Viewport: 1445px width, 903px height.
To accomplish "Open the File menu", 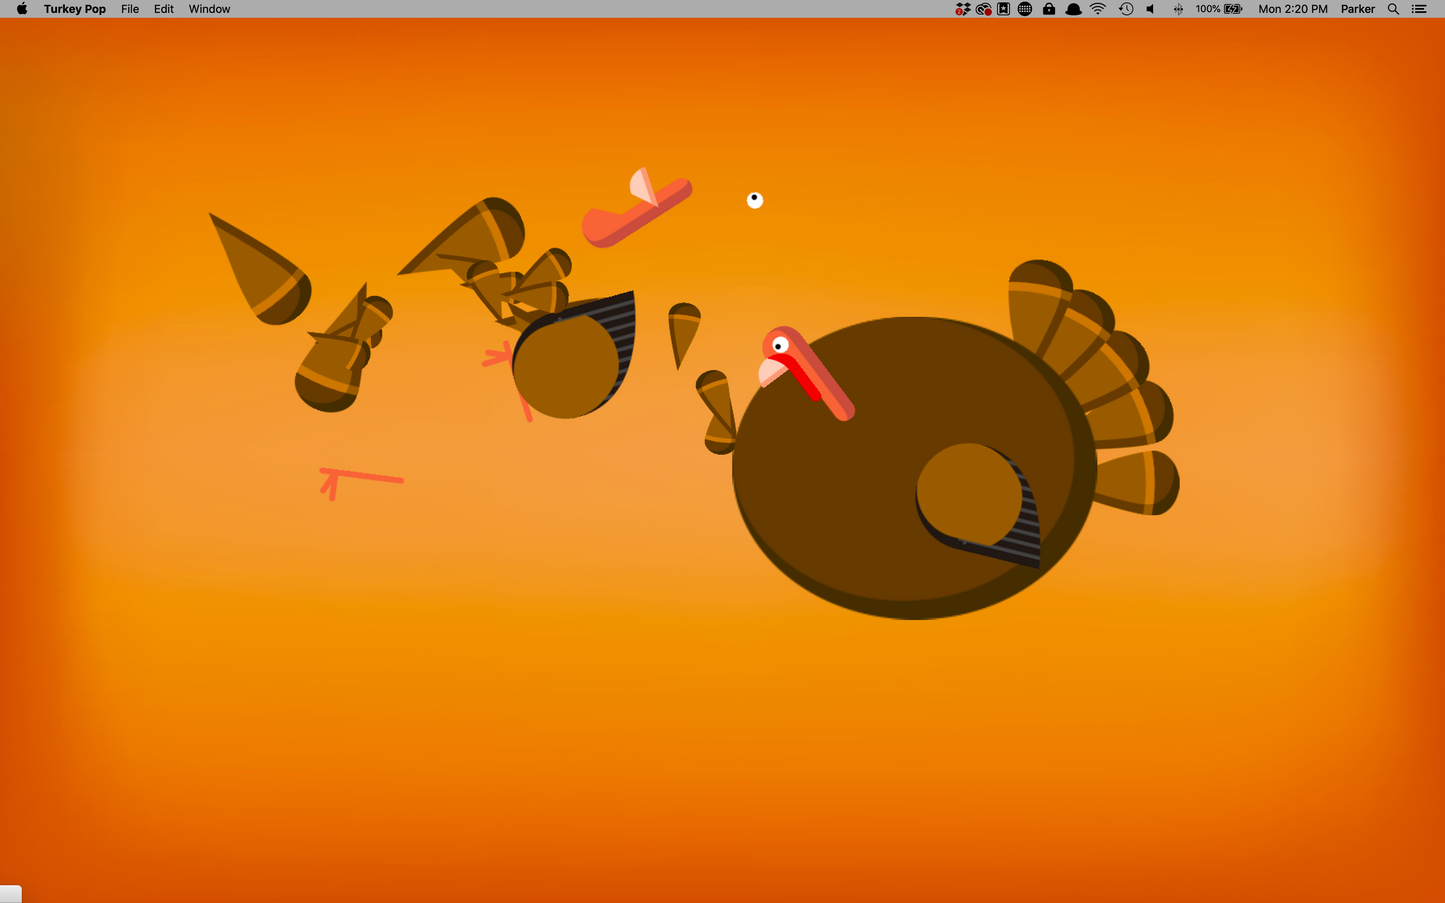I will pyautogui.click(x=130, y=9).
